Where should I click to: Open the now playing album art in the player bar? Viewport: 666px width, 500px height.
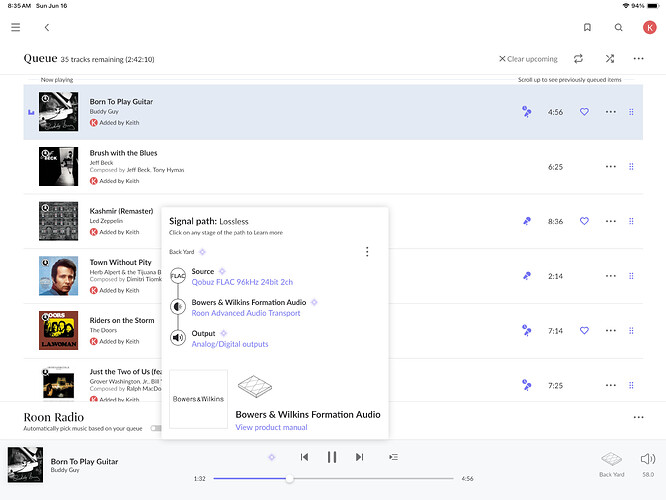[x=25, y=465]
